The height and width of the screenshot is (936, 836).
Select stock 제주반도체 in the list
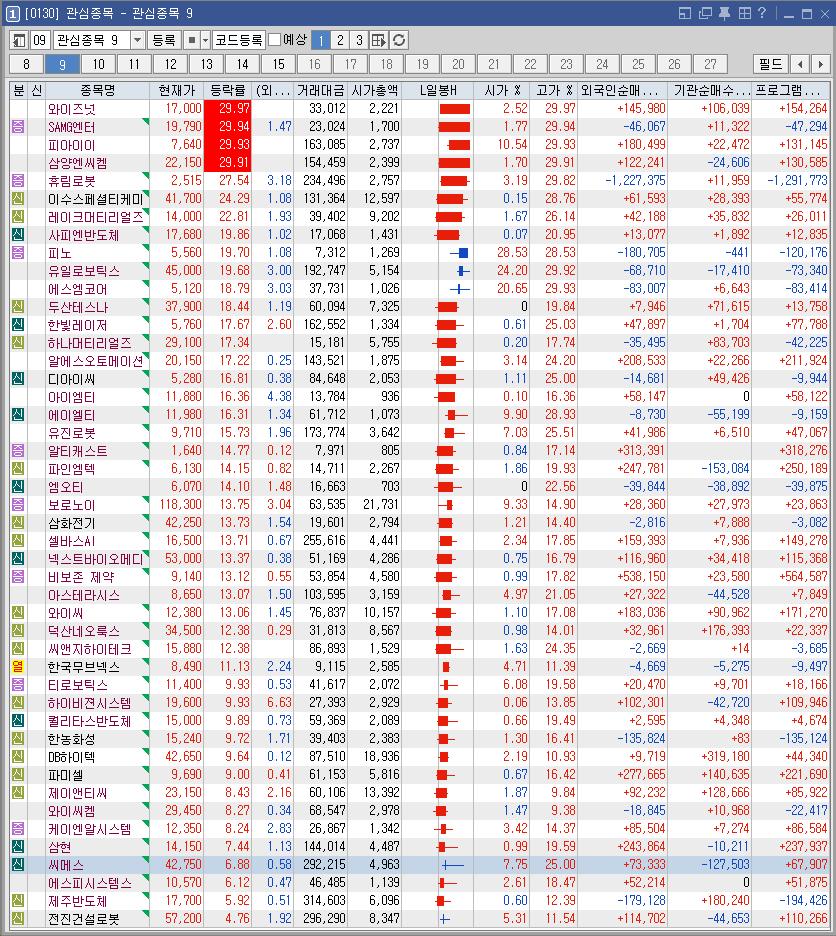coord(78,900)
